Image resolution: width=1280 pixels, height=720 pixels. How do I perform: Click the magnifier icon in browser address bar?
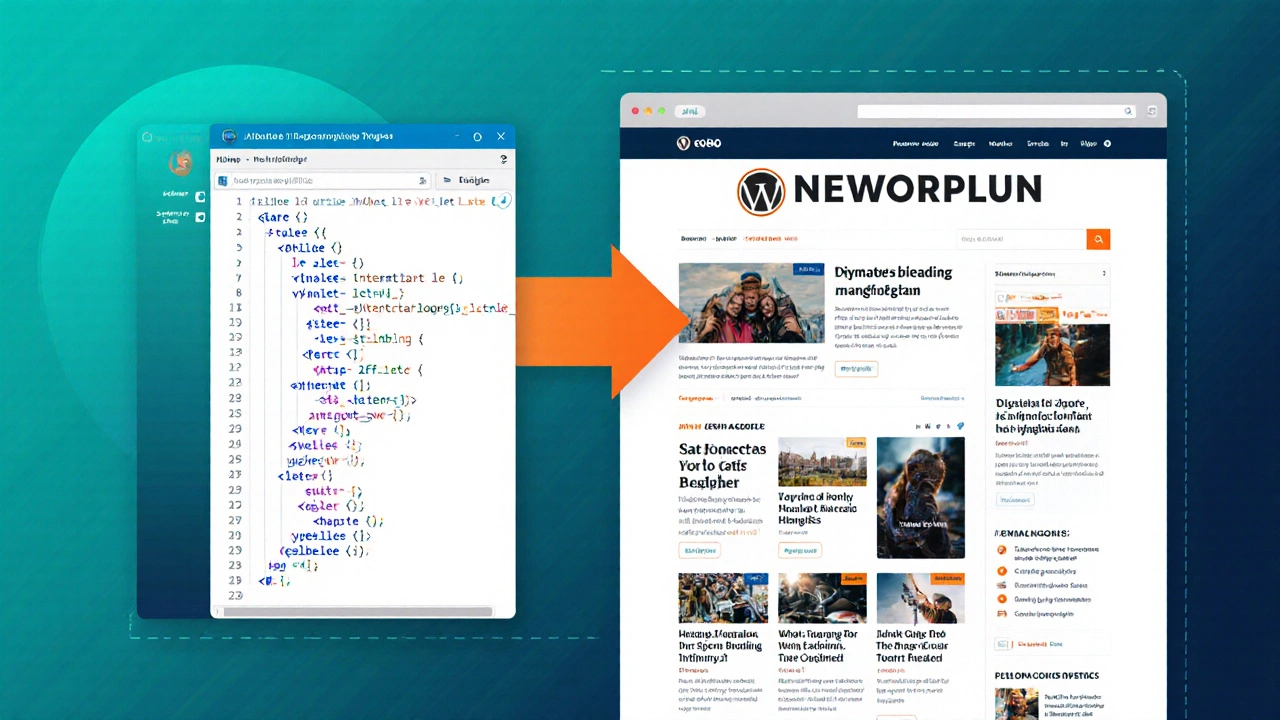[x=1128, y=111]
